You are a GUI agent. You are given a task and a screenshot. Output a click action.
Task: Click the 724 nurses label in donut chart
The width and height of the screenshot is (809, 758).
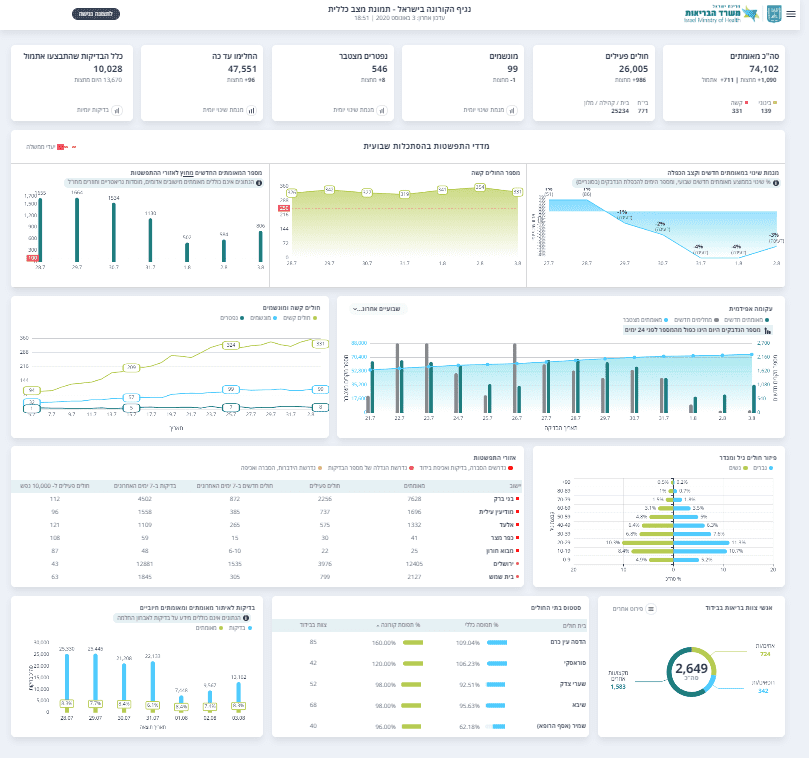coord(765,654)
